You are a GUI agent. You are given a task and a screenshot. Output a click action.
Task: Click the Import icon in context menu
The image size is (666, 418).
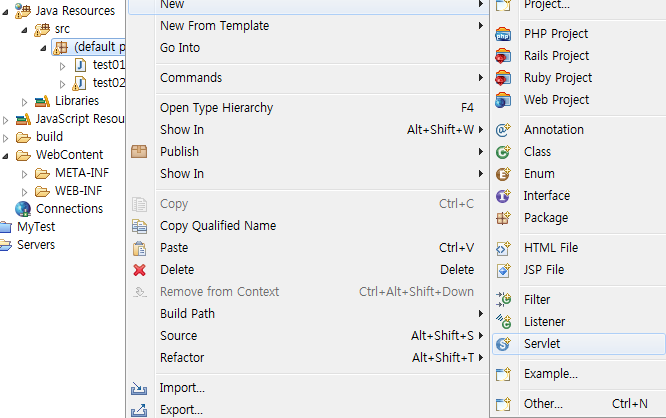[x=139, y=388]
